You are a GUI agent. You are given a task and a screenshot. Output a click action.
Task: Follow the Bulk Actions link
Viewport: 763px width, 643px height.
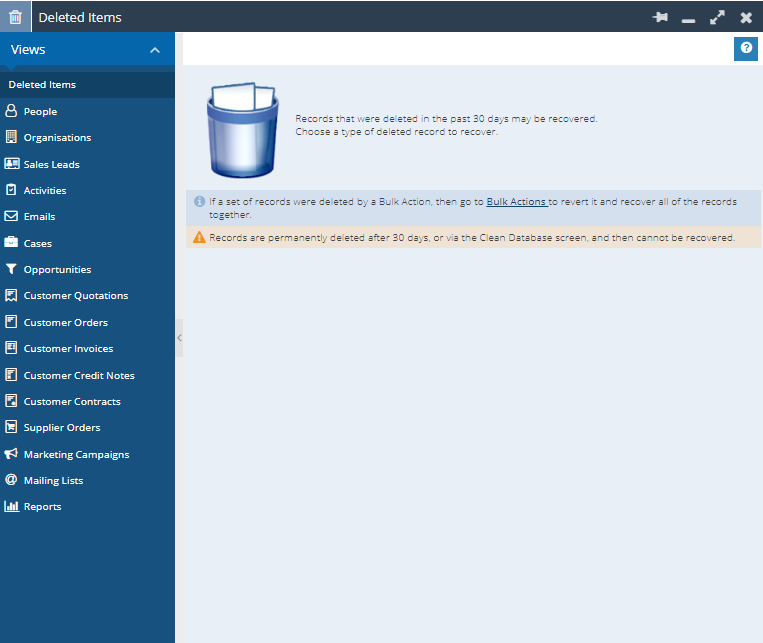pyautogui.click(x=516, y=202)
